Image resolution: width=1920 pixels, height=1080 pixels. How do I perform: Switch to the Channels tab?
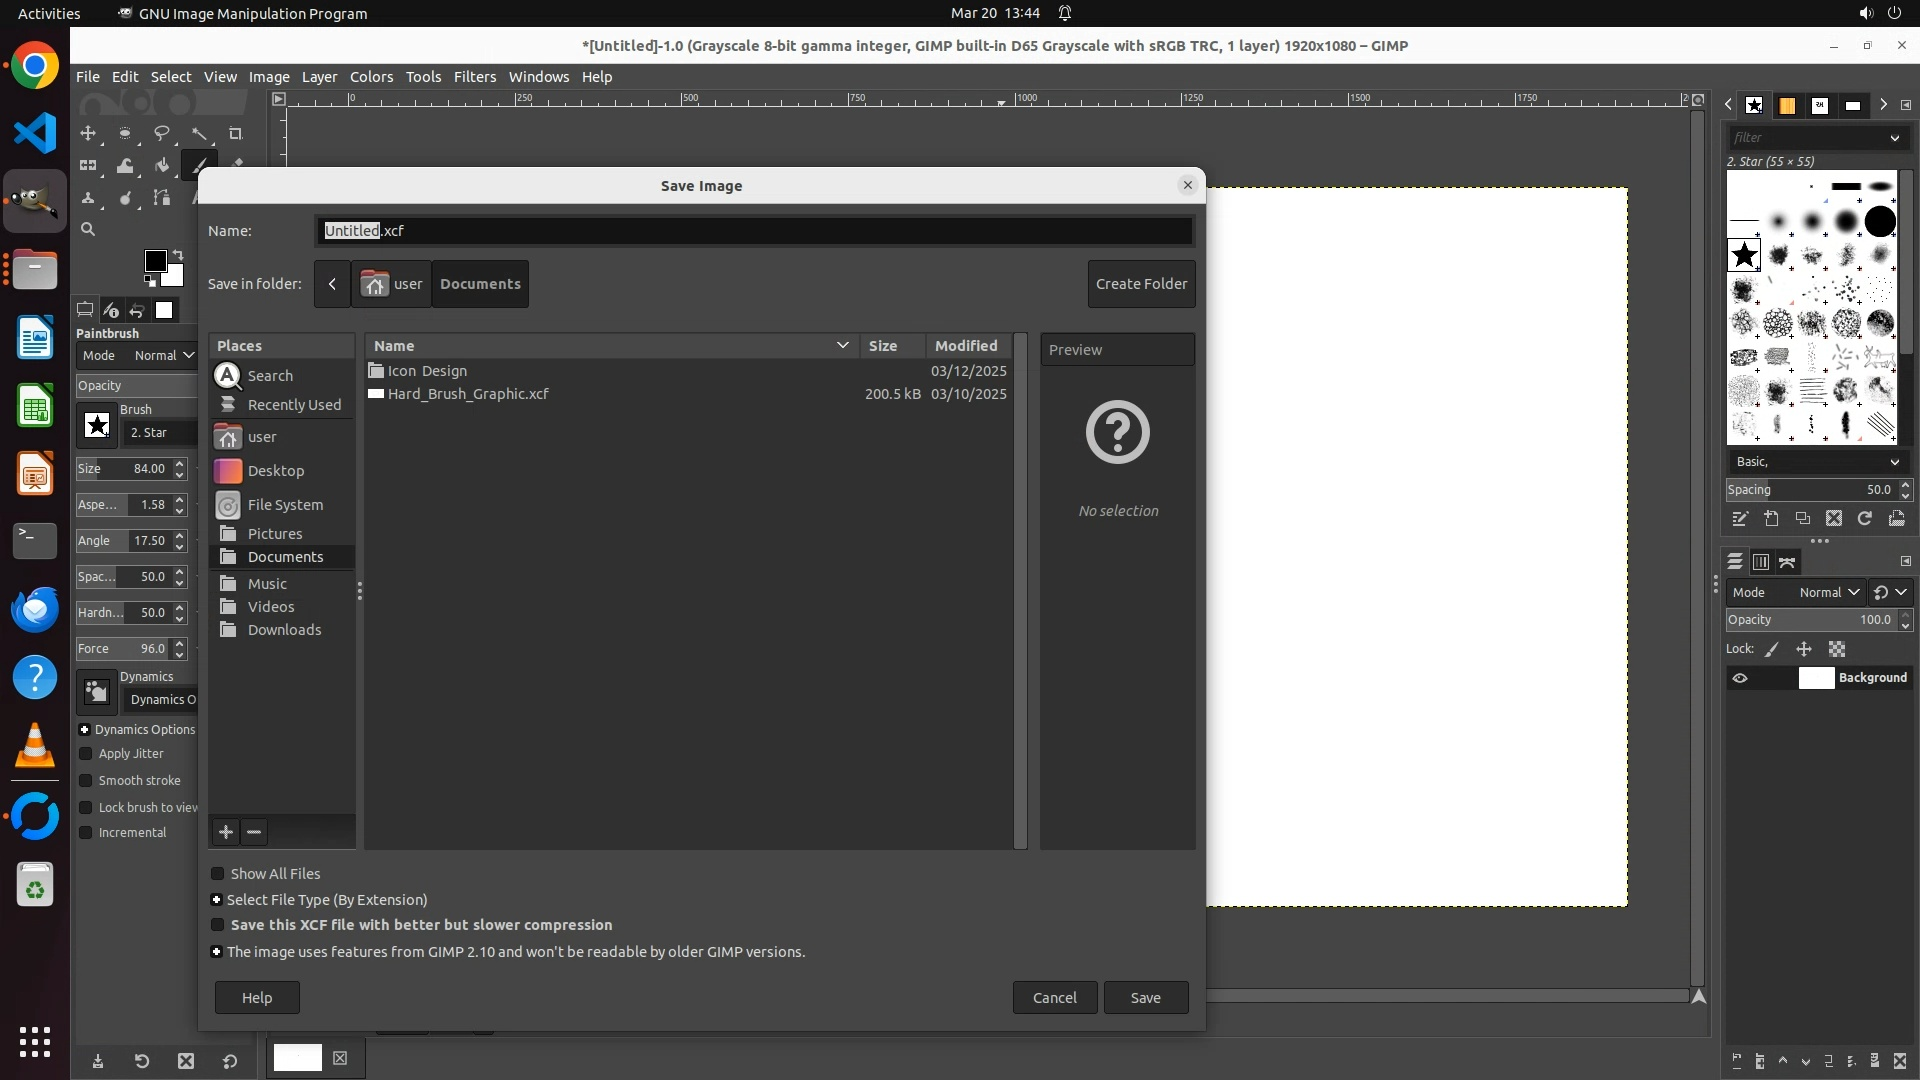tap(1761, 562)
